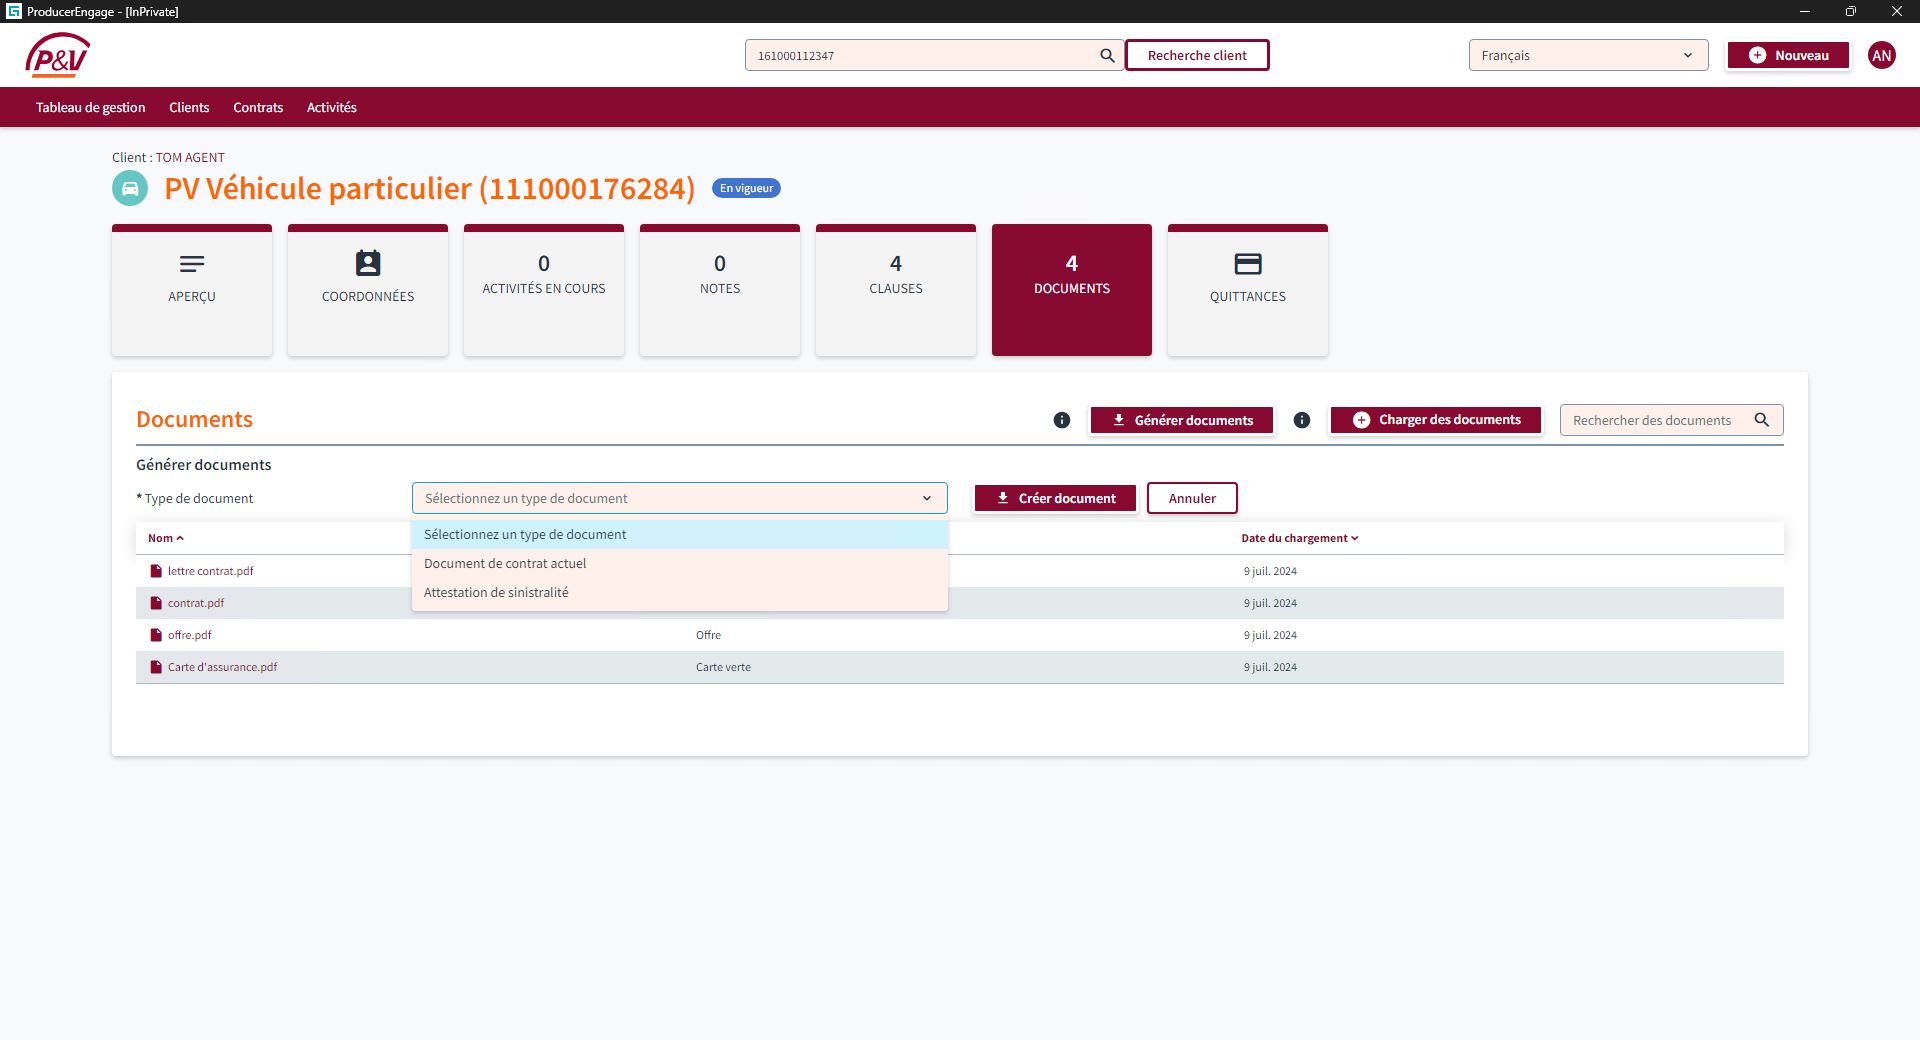Sort by Nom column header

pos(166,538)
